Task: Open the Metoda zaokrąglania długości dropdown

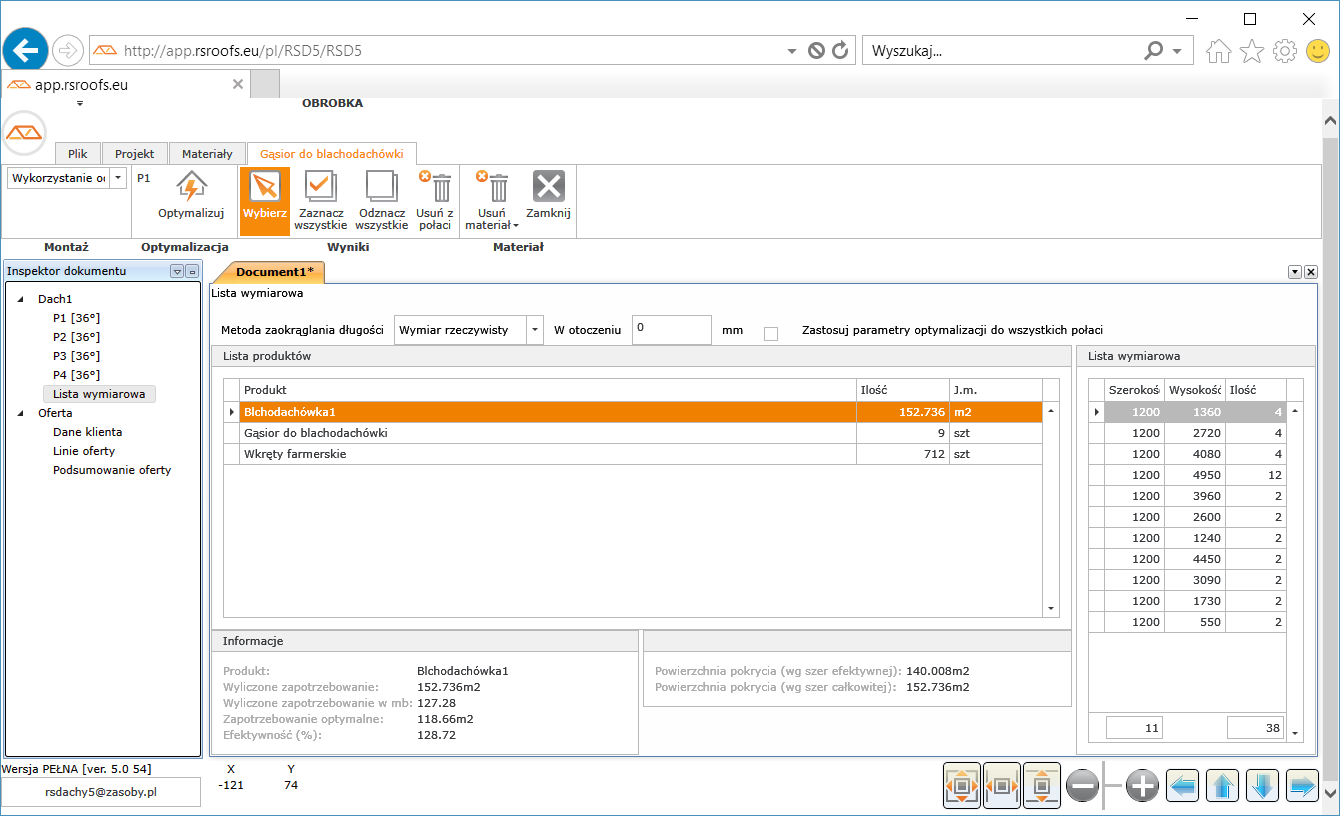Action: [535, 330]
